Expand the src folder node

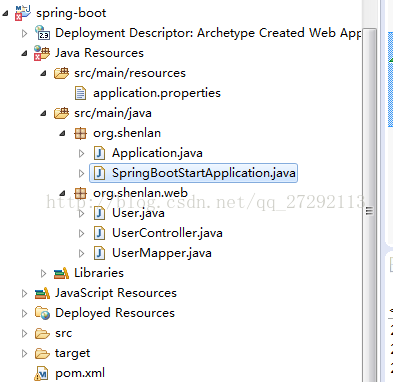(24, 334)
